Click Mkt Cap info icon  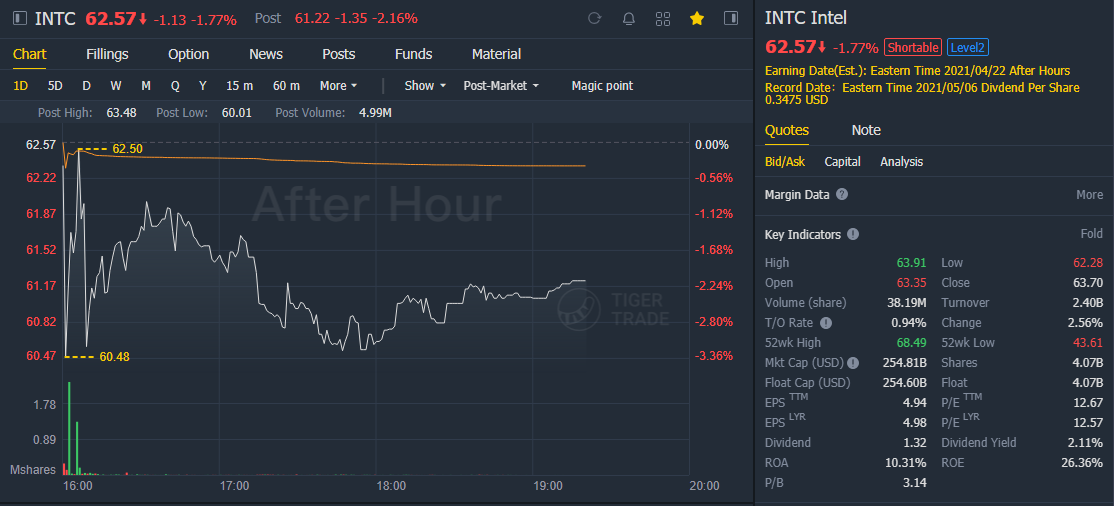[x=853, y=362]
